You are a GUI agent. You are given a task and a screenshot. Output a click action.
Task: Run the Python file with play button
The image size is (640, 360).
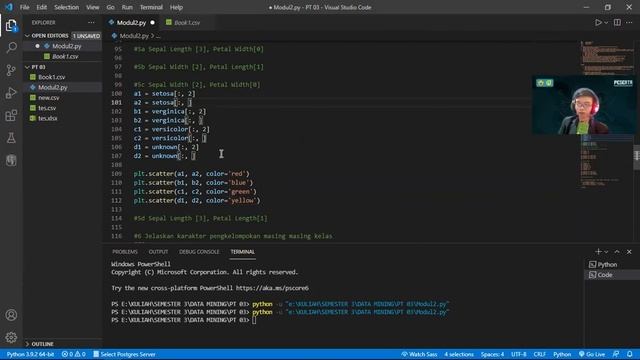tap(598, 23)
